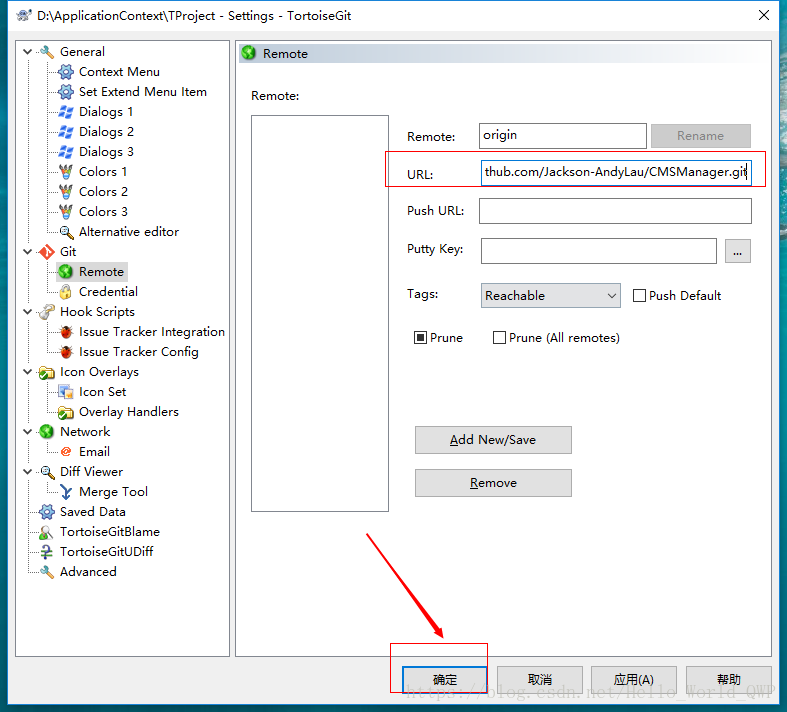Collapse the Network tree node
Screen dimensions: 787x712
tap(28, 432)
